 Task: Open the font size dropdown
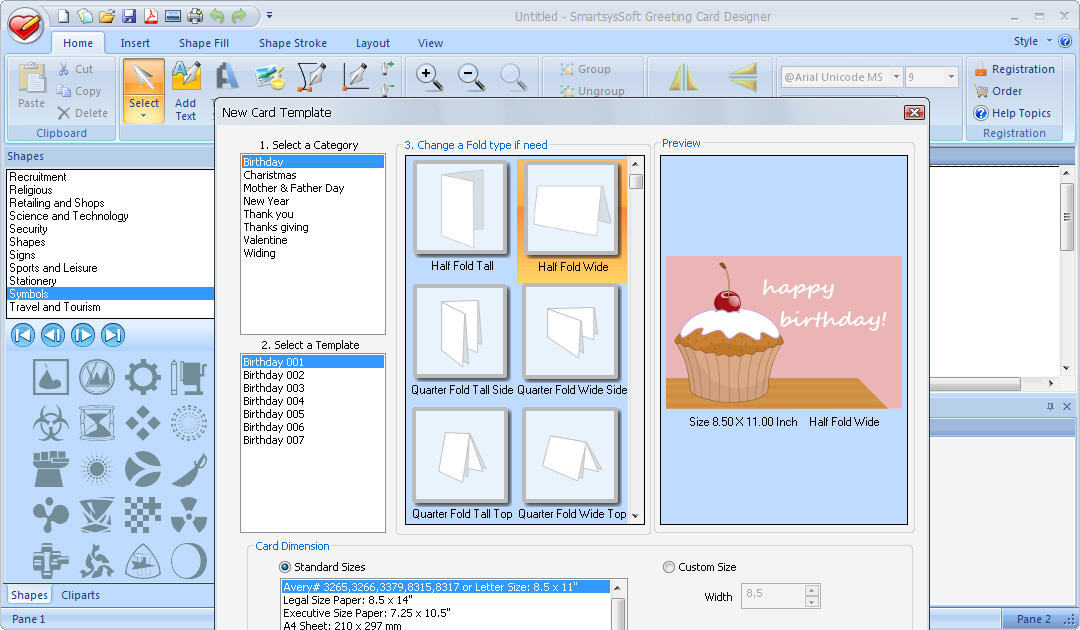pos(949,76)
